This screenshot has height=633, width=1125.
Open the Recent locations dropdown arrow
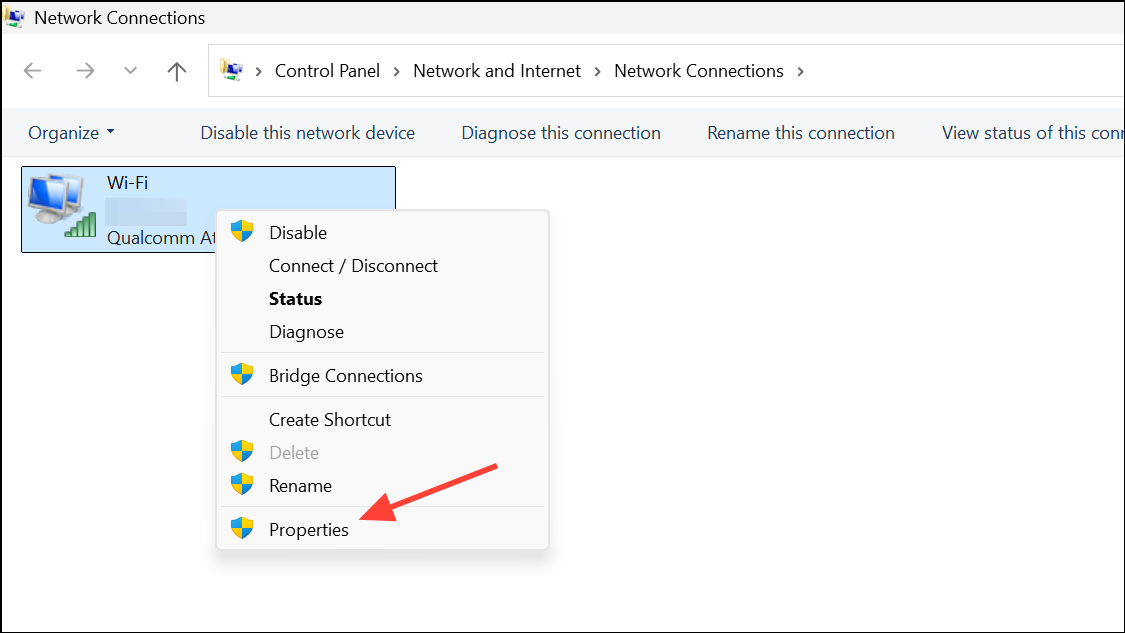pos(130,71)
